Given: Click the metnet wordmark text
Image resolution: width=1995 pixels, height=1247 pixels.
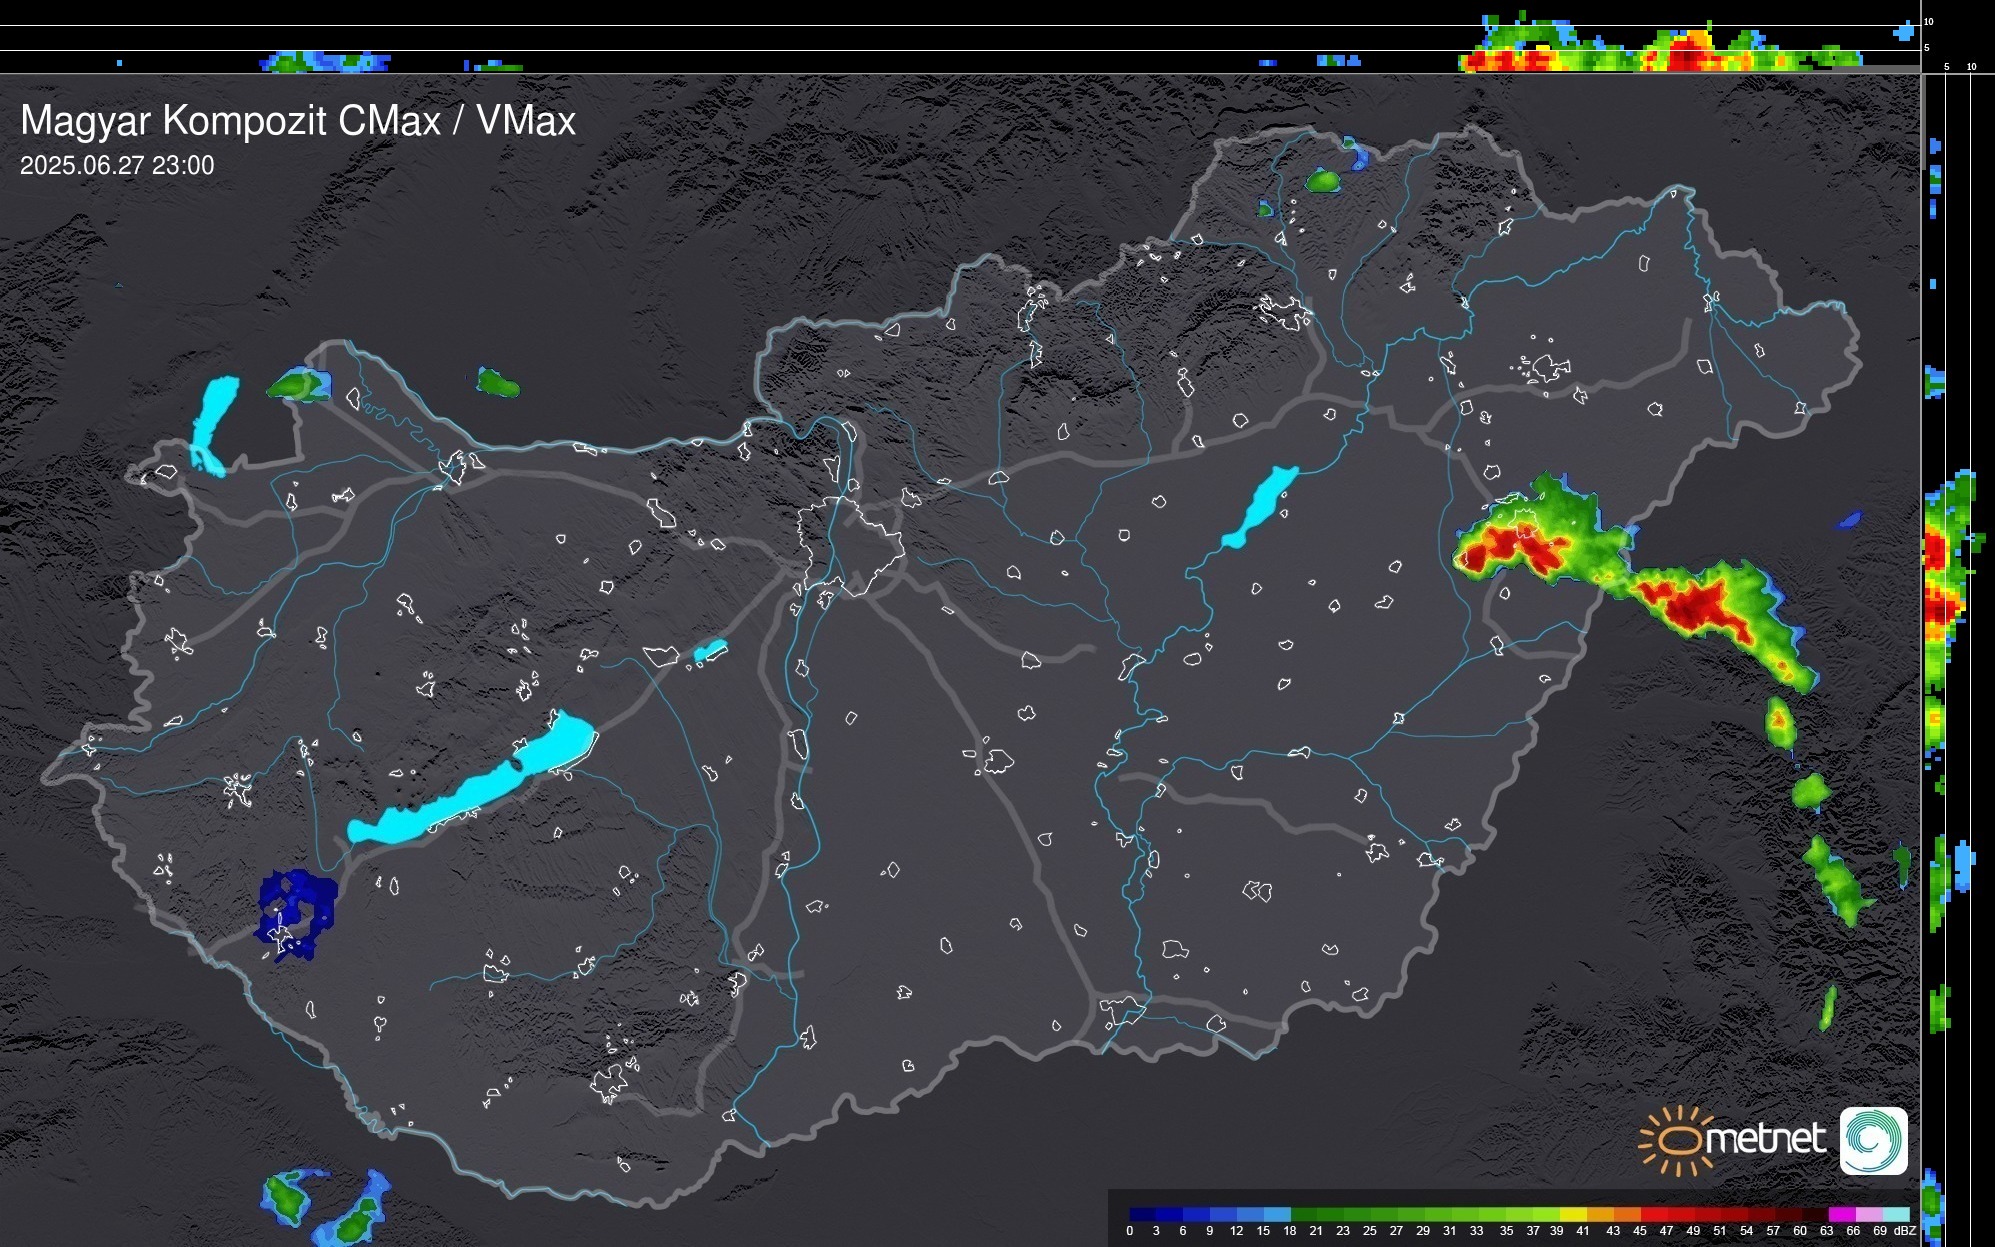Looking at the screenshot, I should [1765, 1139].
